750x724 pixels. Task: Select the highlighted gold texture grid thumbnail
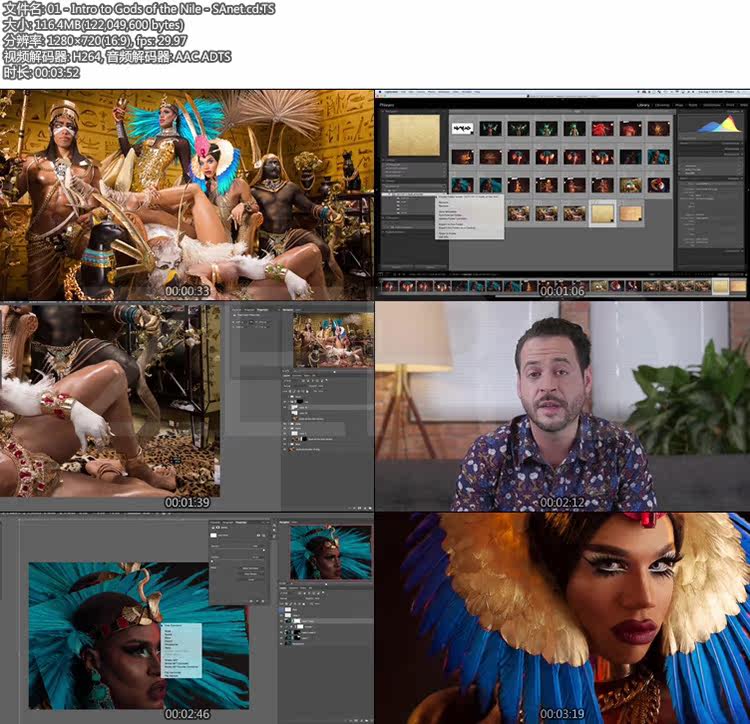click(x=602, y=214)
